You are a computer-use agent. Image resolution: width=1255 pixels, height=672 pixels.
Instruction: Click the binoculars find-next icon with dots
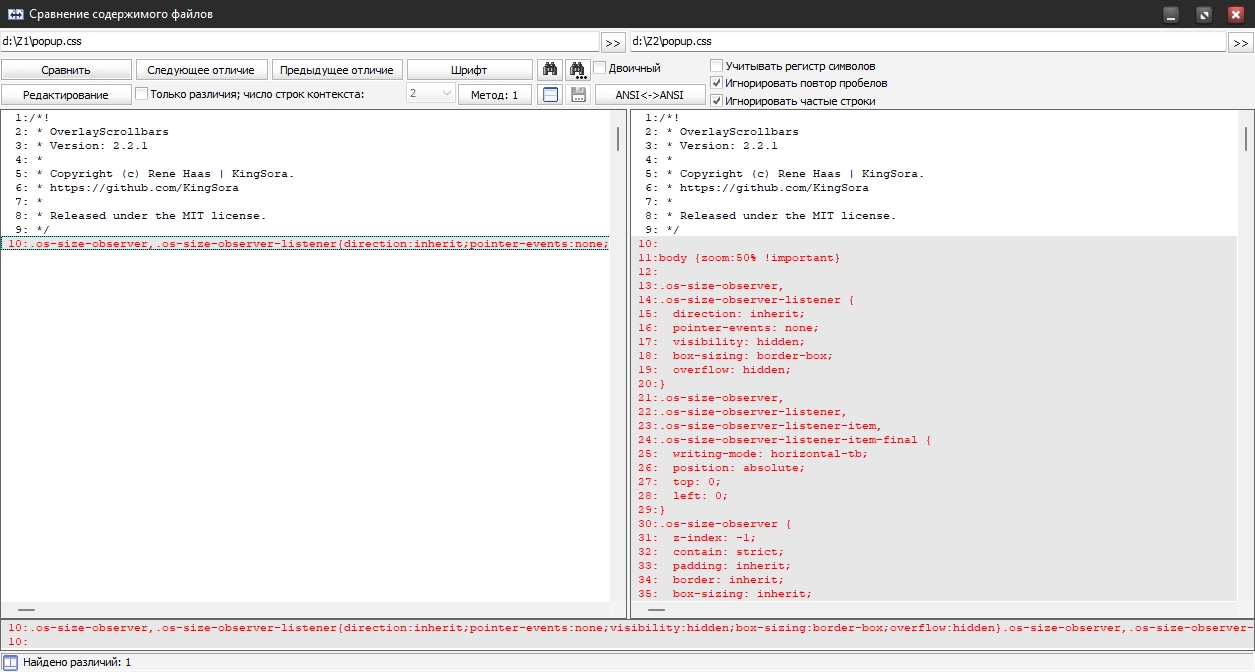pos(577,69)
